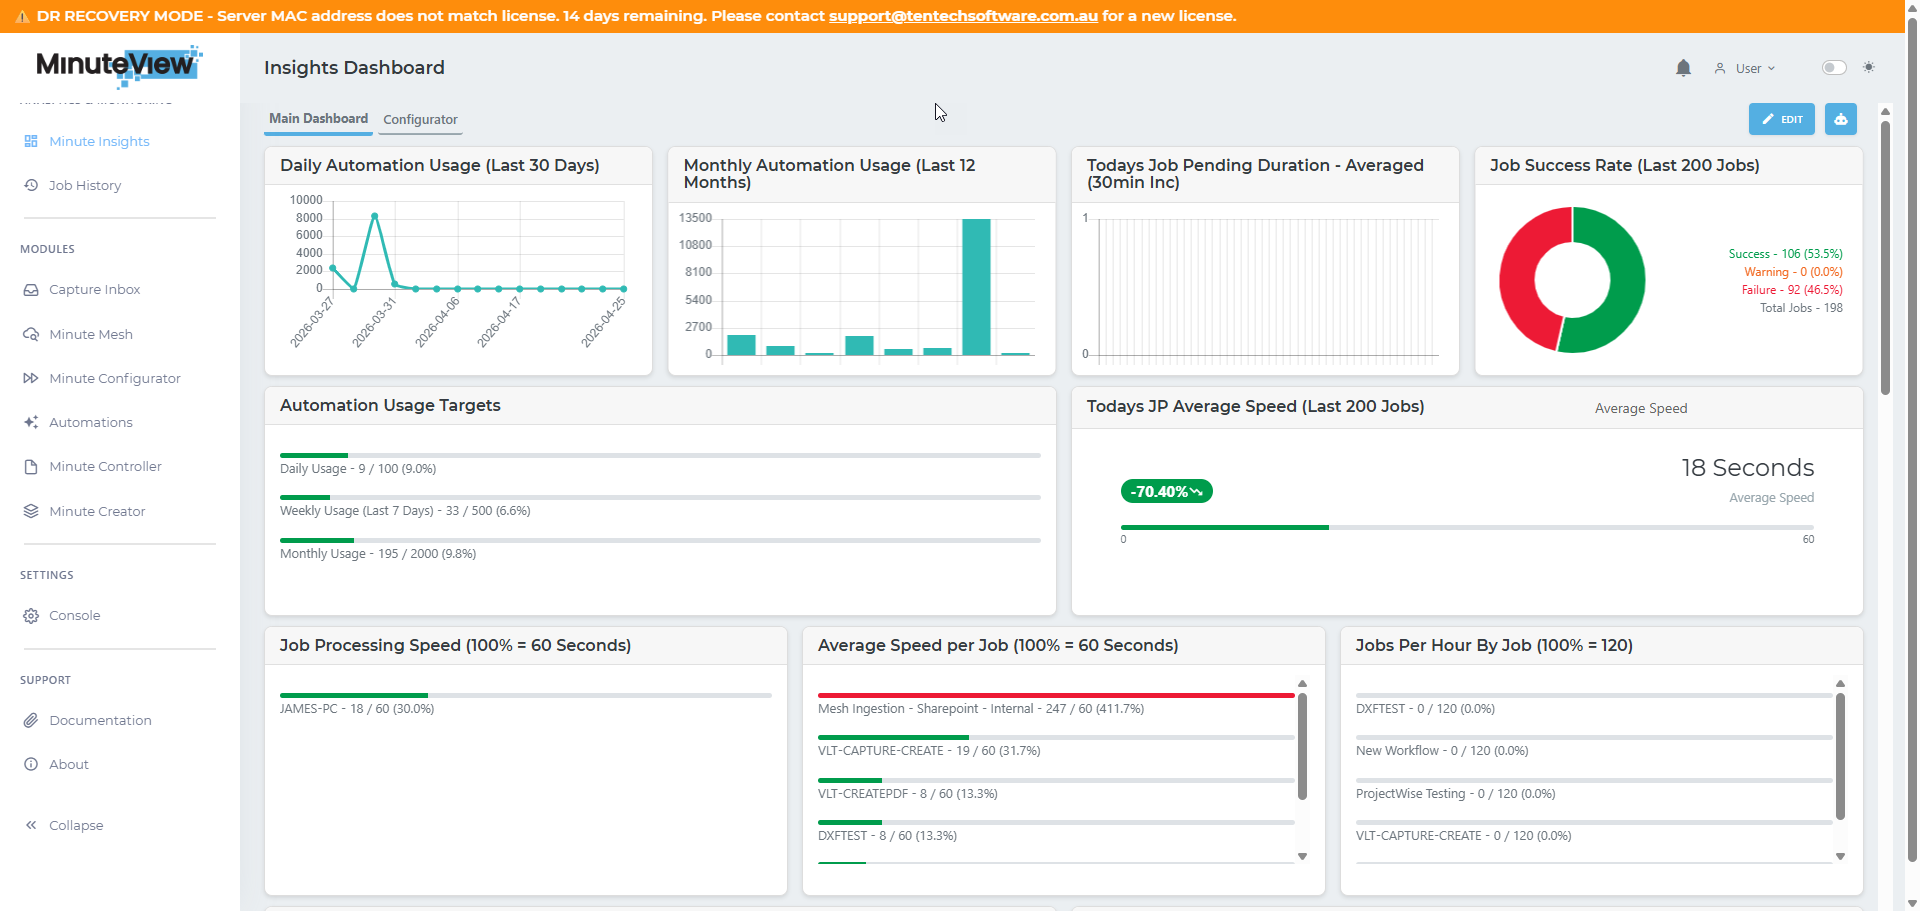Click the support email link in banner
1920x911 pixels.
962,16
